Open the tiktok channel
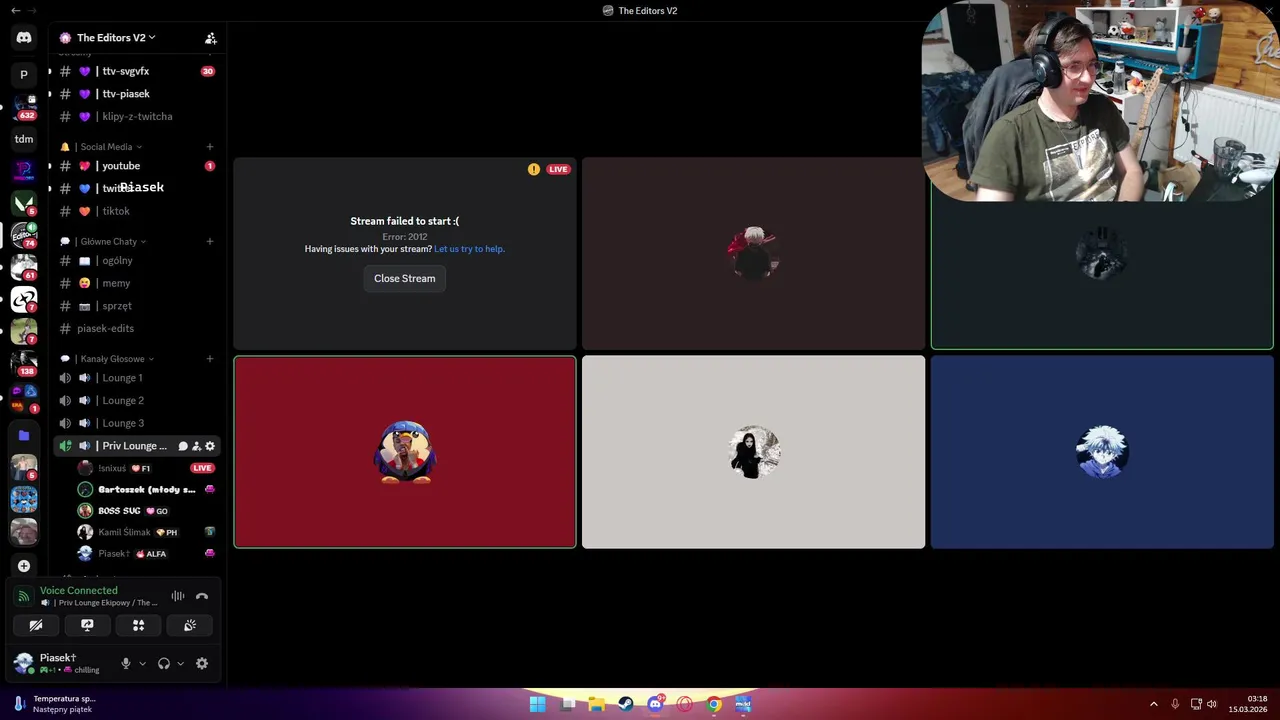 pos(137,211)
